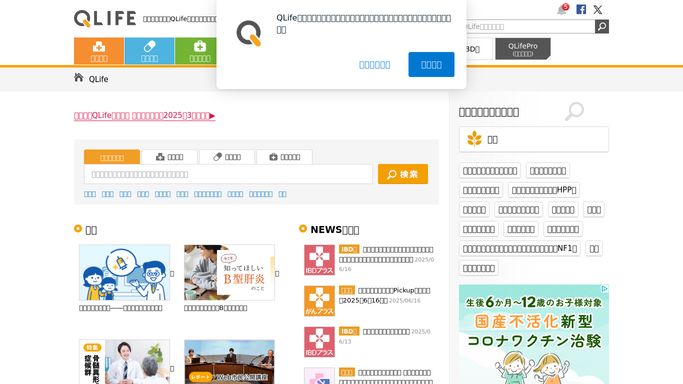Open the B型肝炎 feature thumbnail

[x=229, y=273]
